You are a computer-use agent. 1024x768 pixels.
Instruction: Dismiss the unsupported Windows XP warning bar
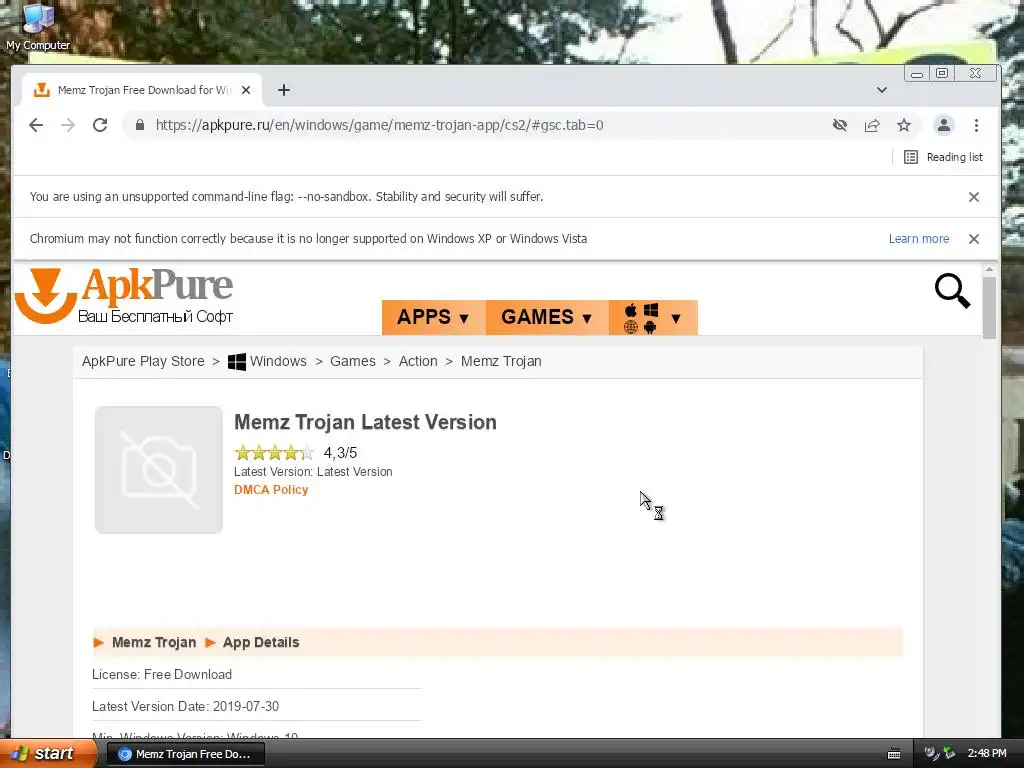pos(974,239)
